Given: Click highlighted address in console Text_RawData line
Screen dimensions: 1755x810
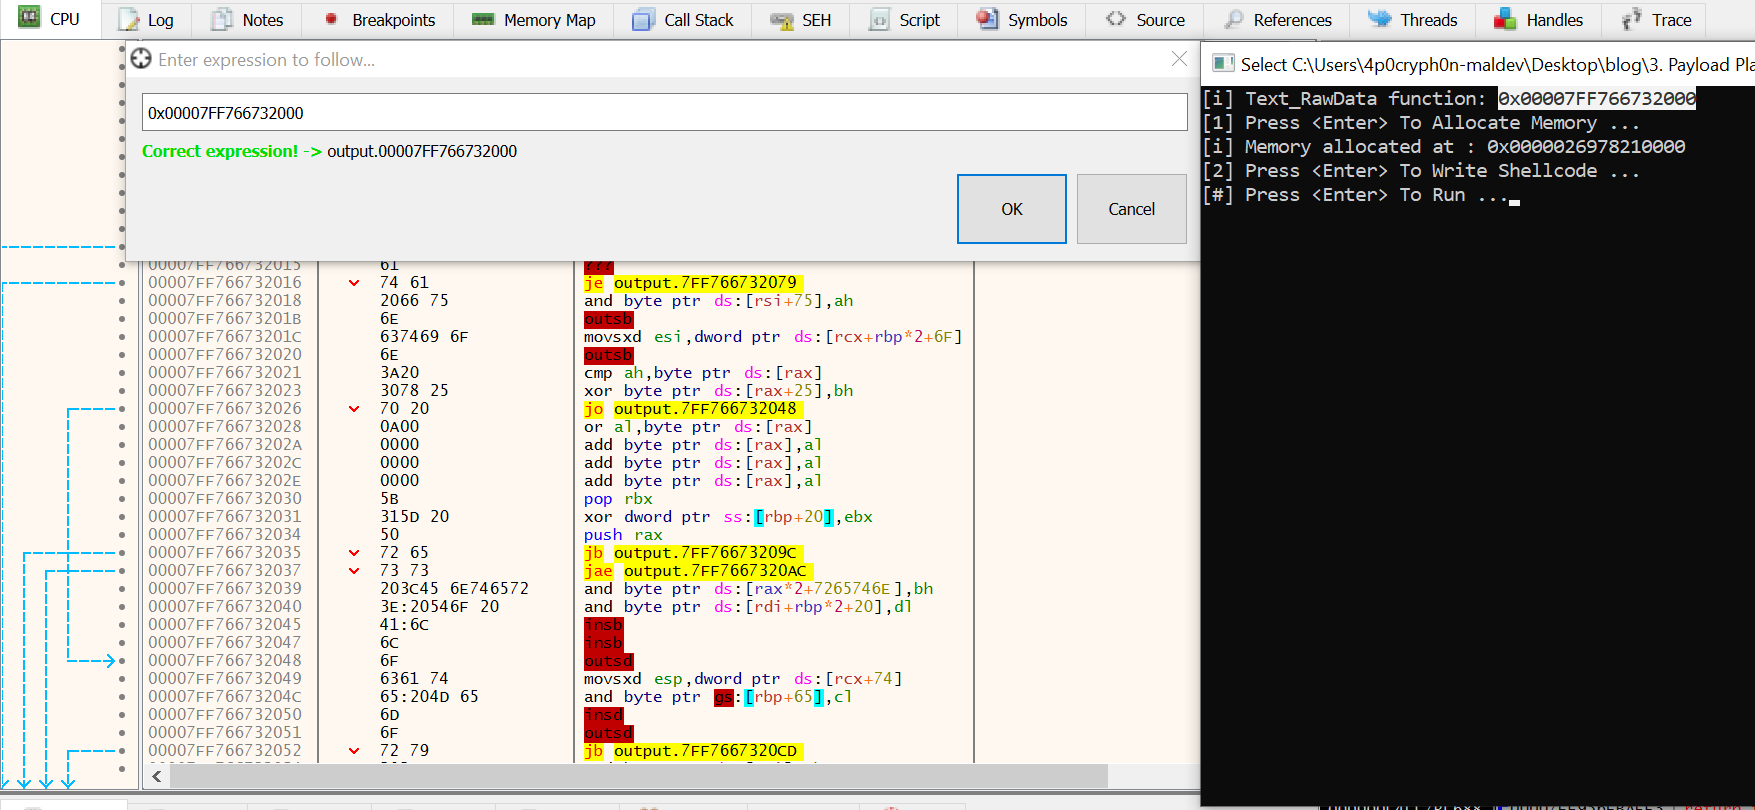Looking at the screenshot, I should pos(1597,99).
